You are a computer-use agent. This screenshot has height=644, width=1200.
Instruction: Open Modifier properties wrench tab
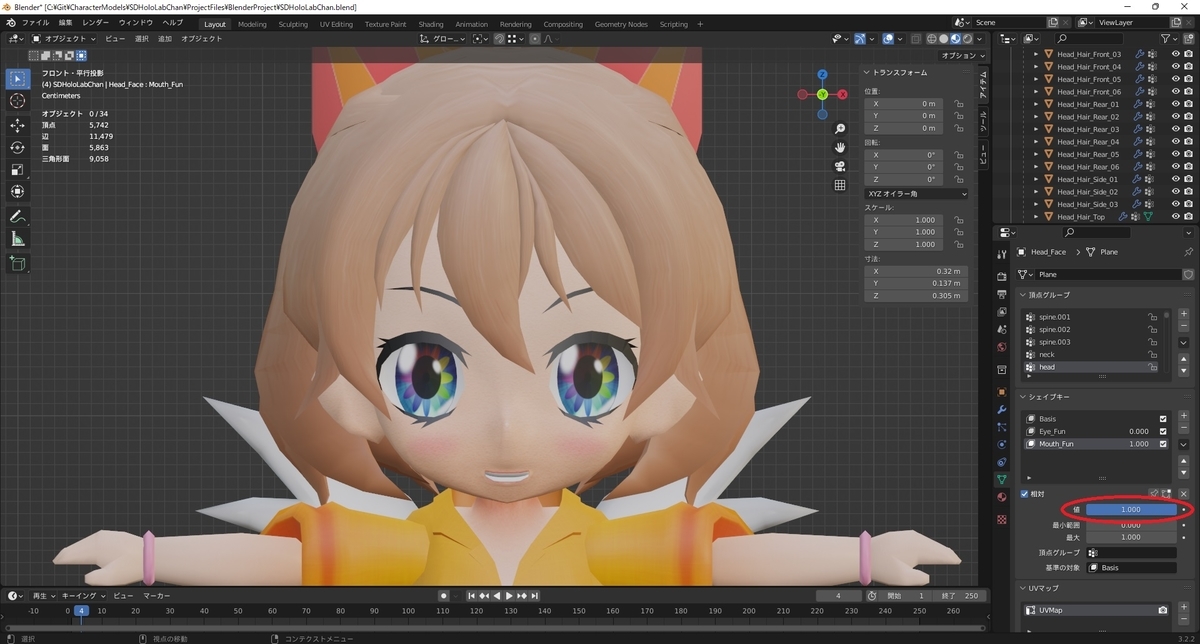coord(1002,410)
